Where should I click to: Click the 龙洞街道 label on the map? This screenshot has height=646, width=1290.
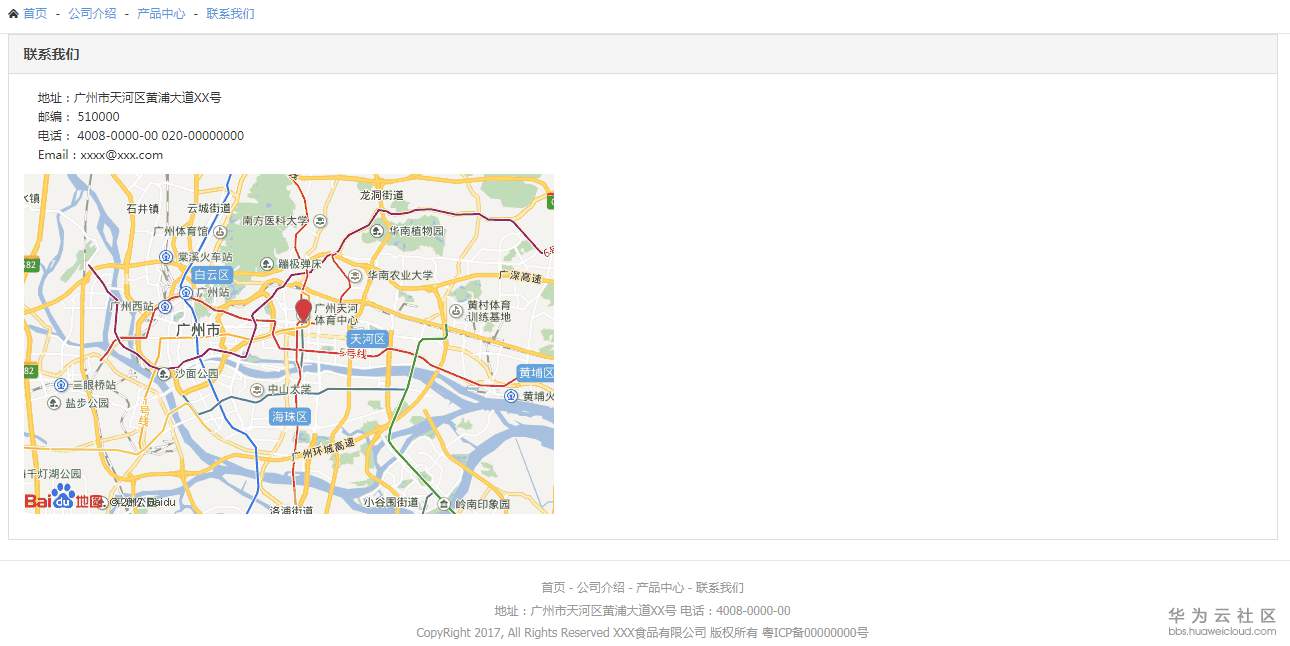[x=381, y=195]
